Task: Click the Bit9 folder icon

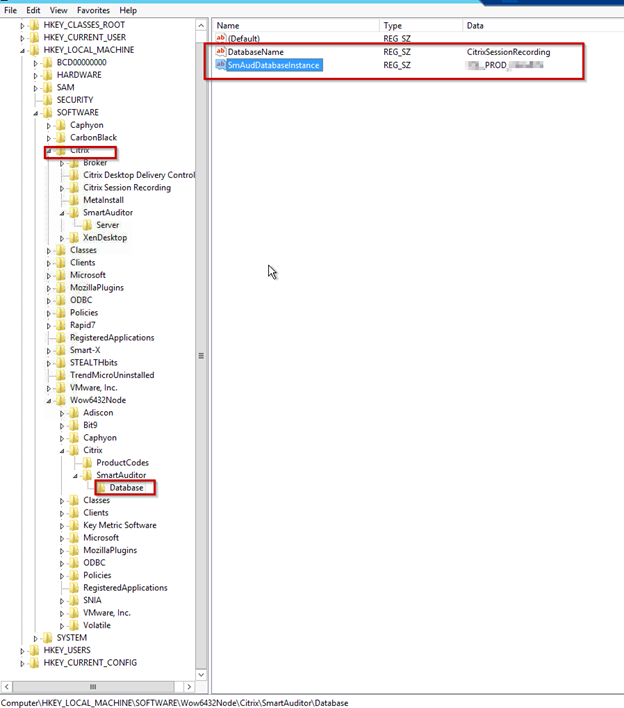Action: coord(74,425)
